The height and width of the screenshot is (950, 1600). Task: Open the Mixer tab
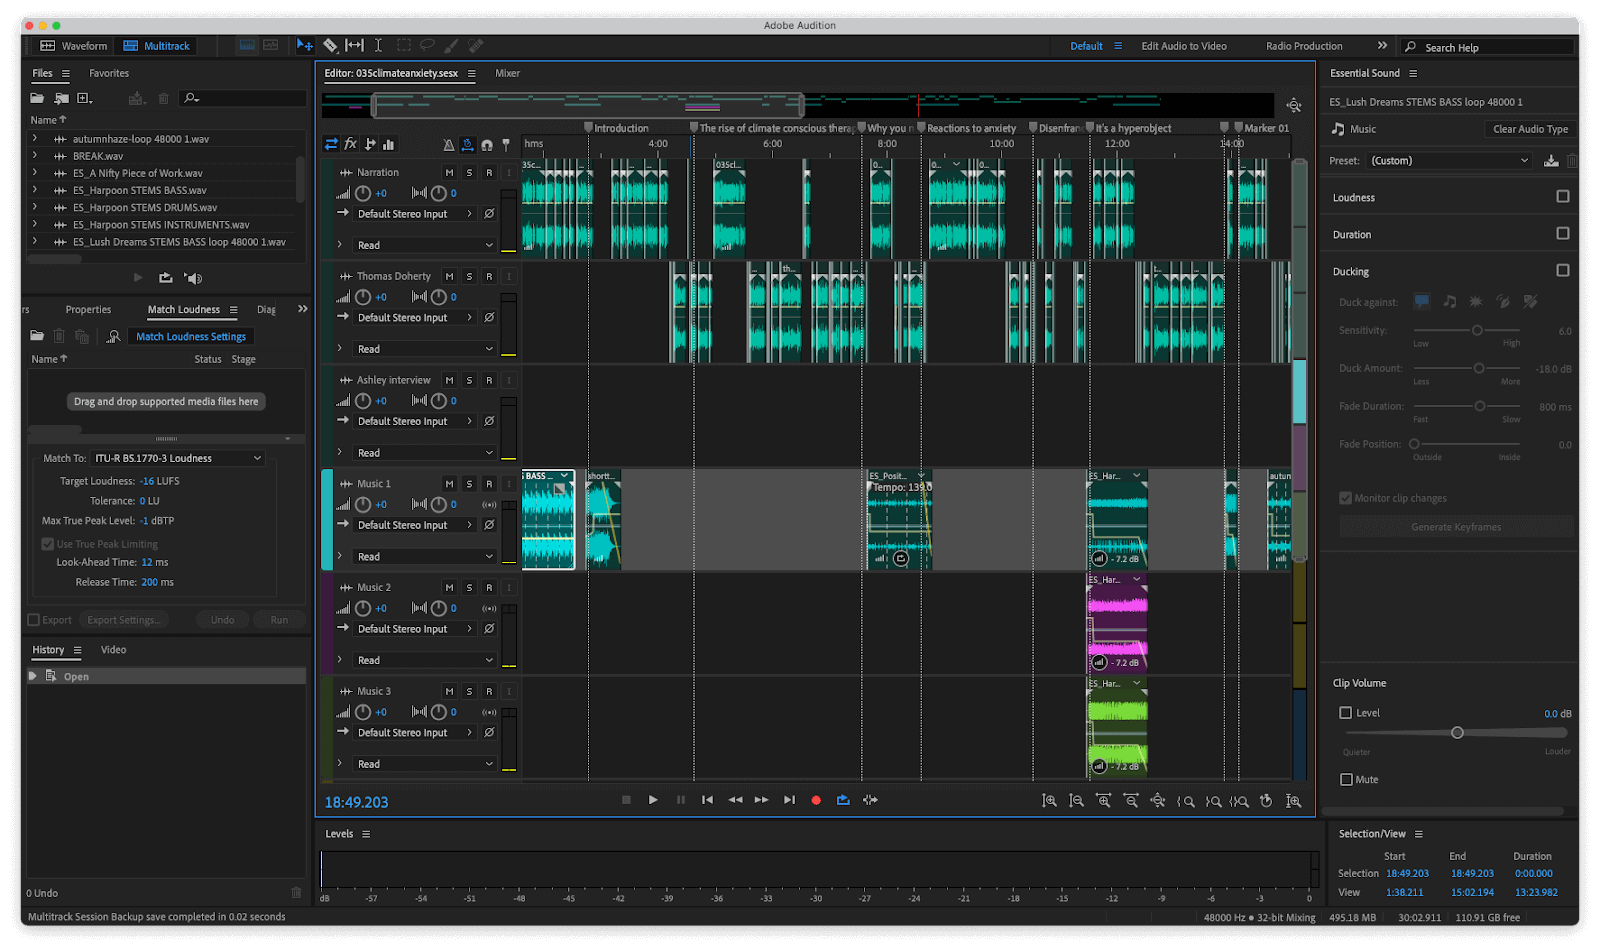pos(507,73)
